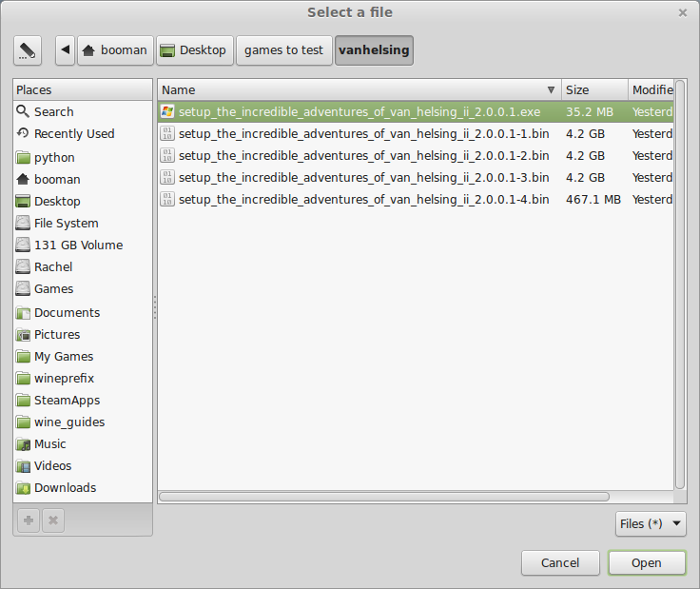Select the 2.0.0.1-4.bin file
This screenshot has width=700, height=589.
click(x=416, y=199)
